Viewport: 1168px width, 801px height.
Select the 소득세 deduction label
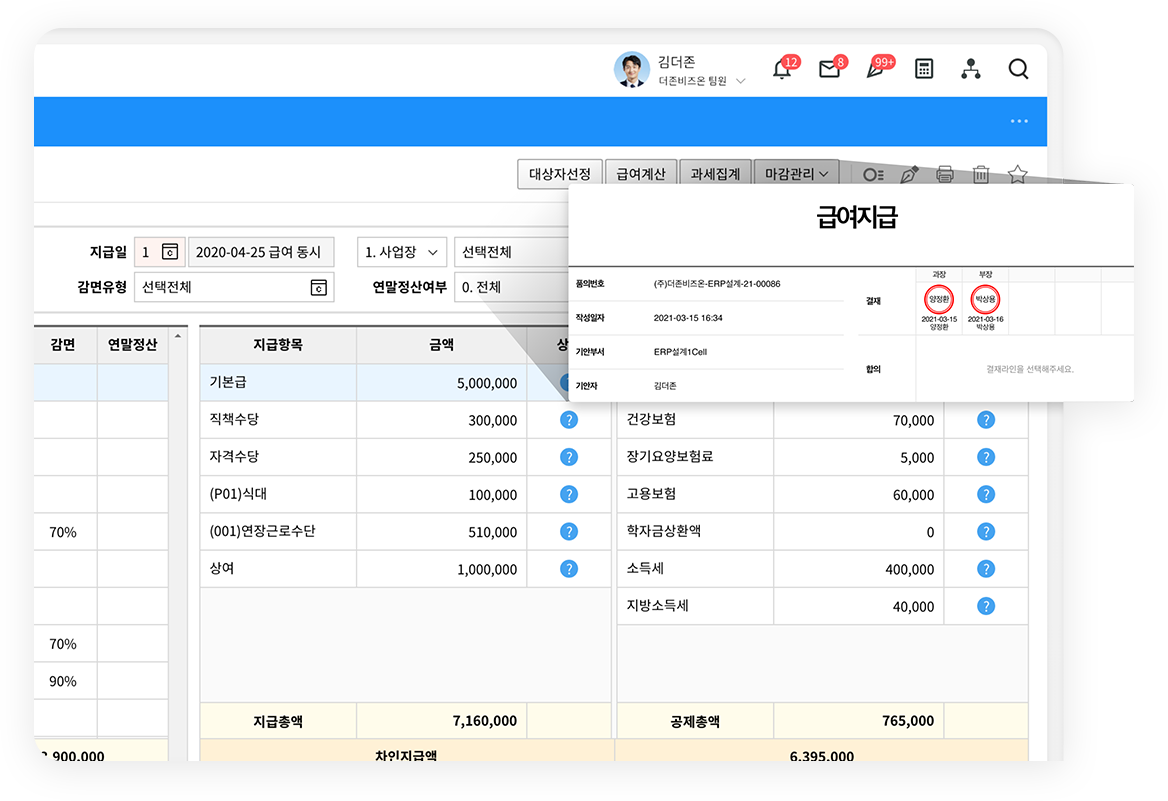pos(645,569)
